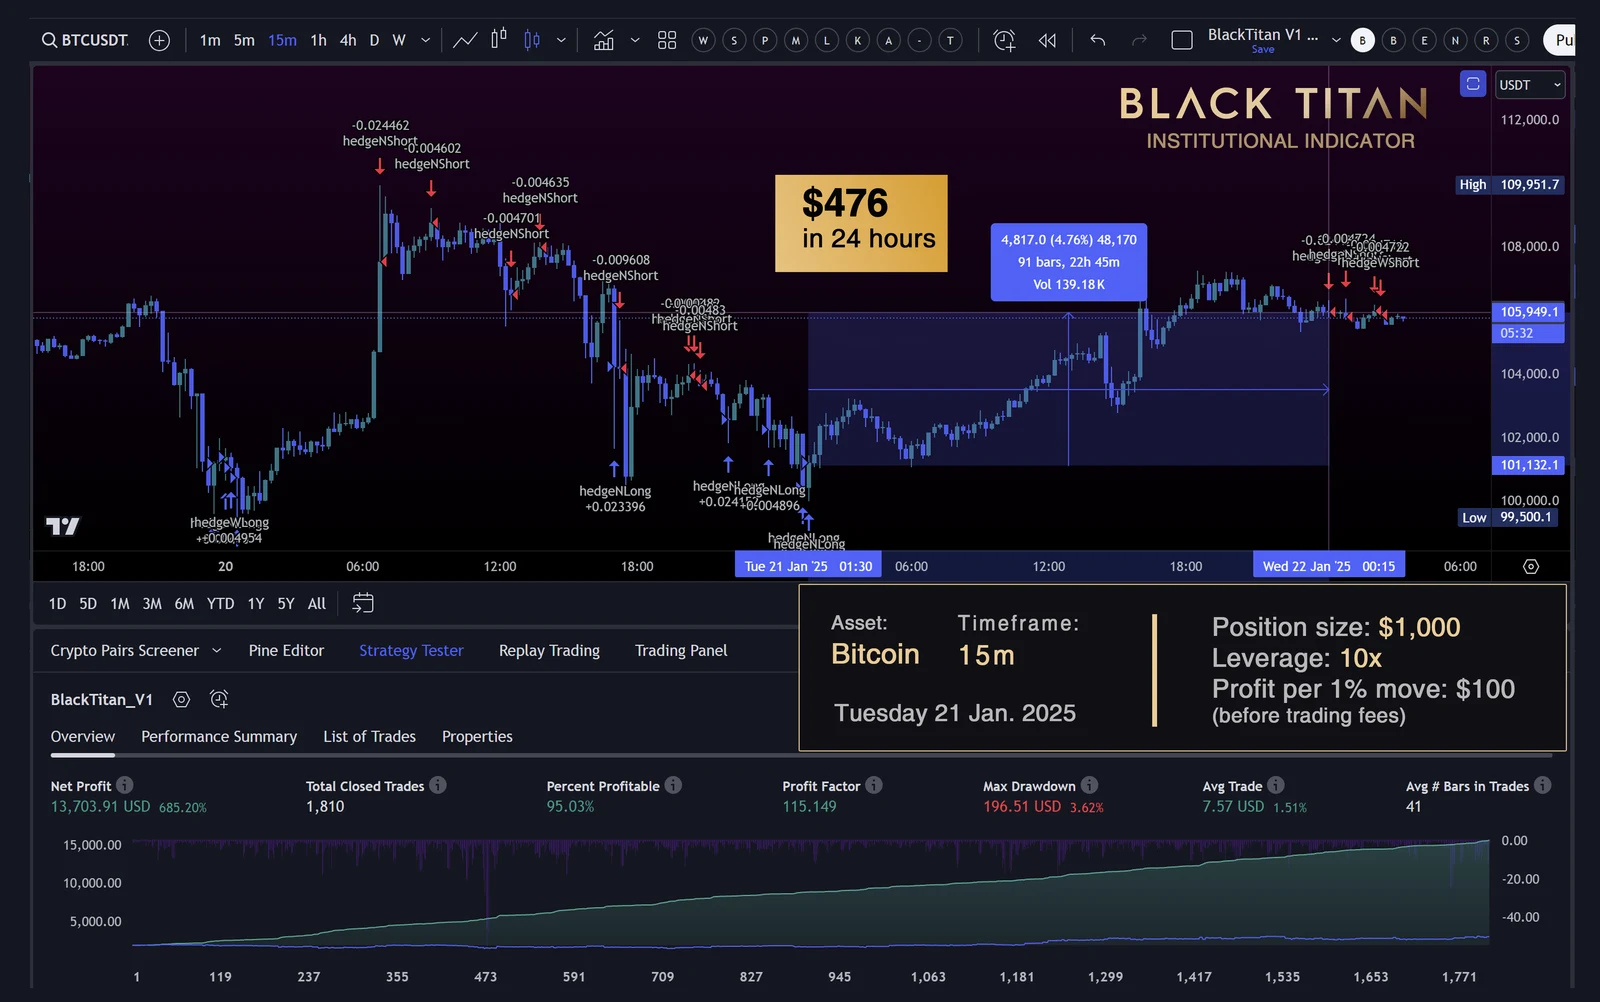
Task: Create an alert with the alarm clock icon
Action: (1004, 40)
